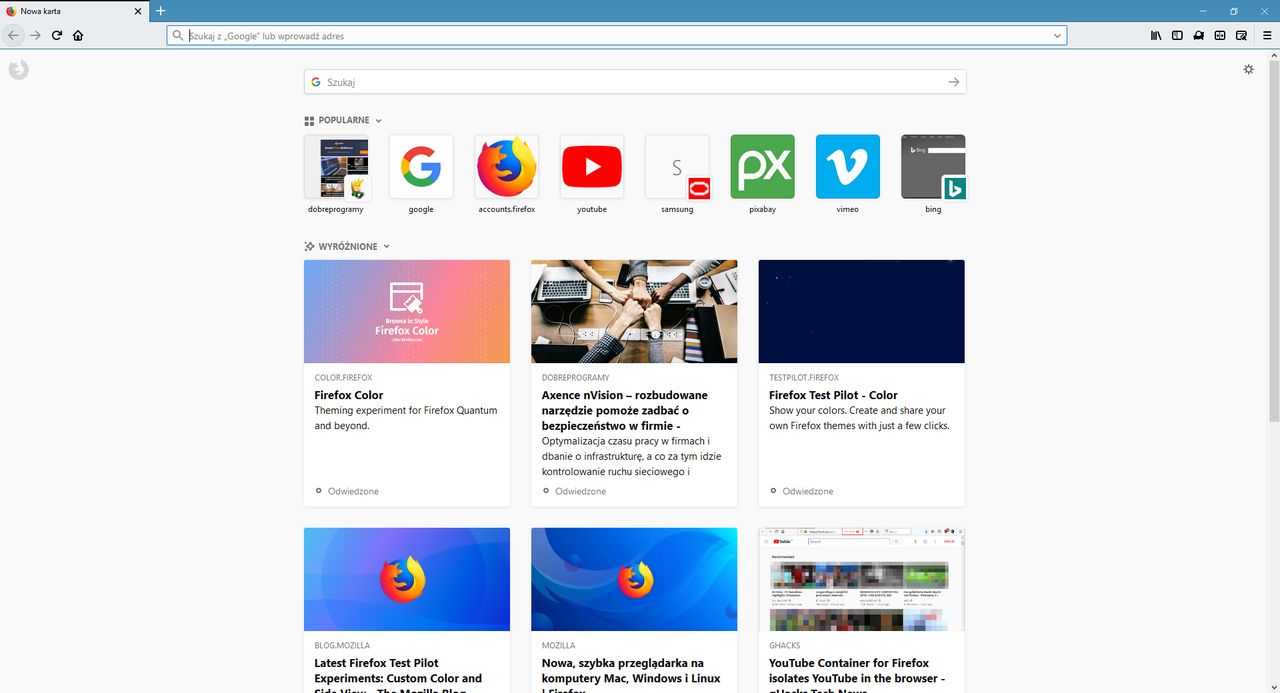Click Odwiedzone under Test Pilot card
Screen dimensions: 1280x693
(x=808, y=492)
